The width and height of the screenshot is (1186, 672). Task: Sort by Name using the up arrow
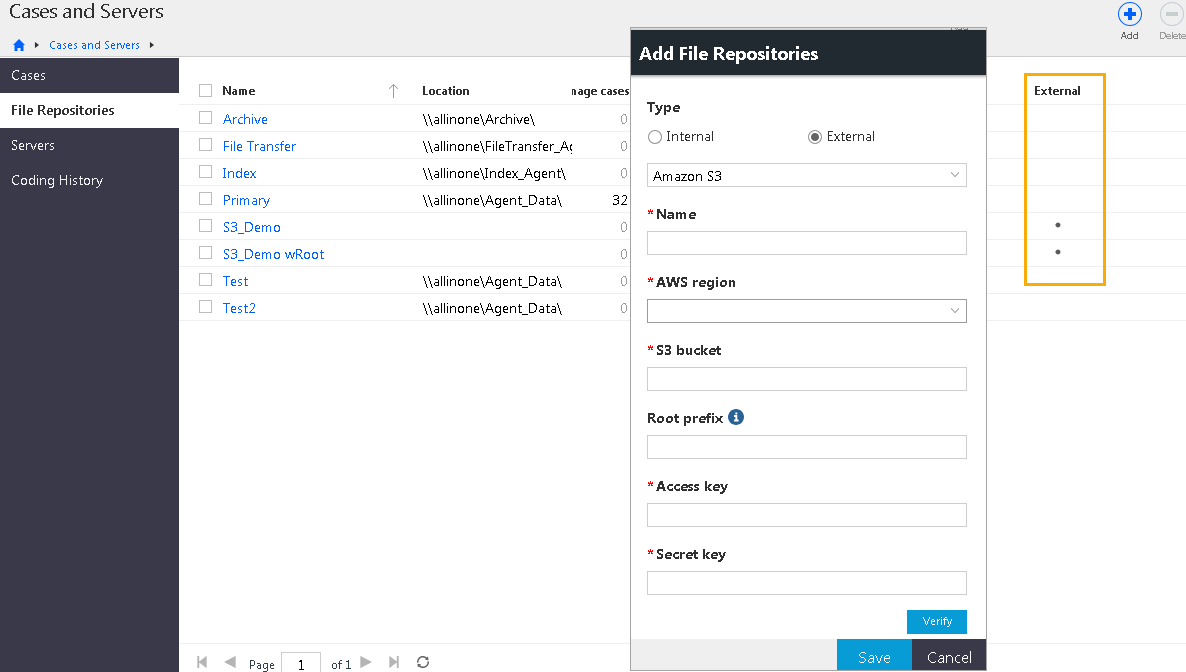[393, 91]
